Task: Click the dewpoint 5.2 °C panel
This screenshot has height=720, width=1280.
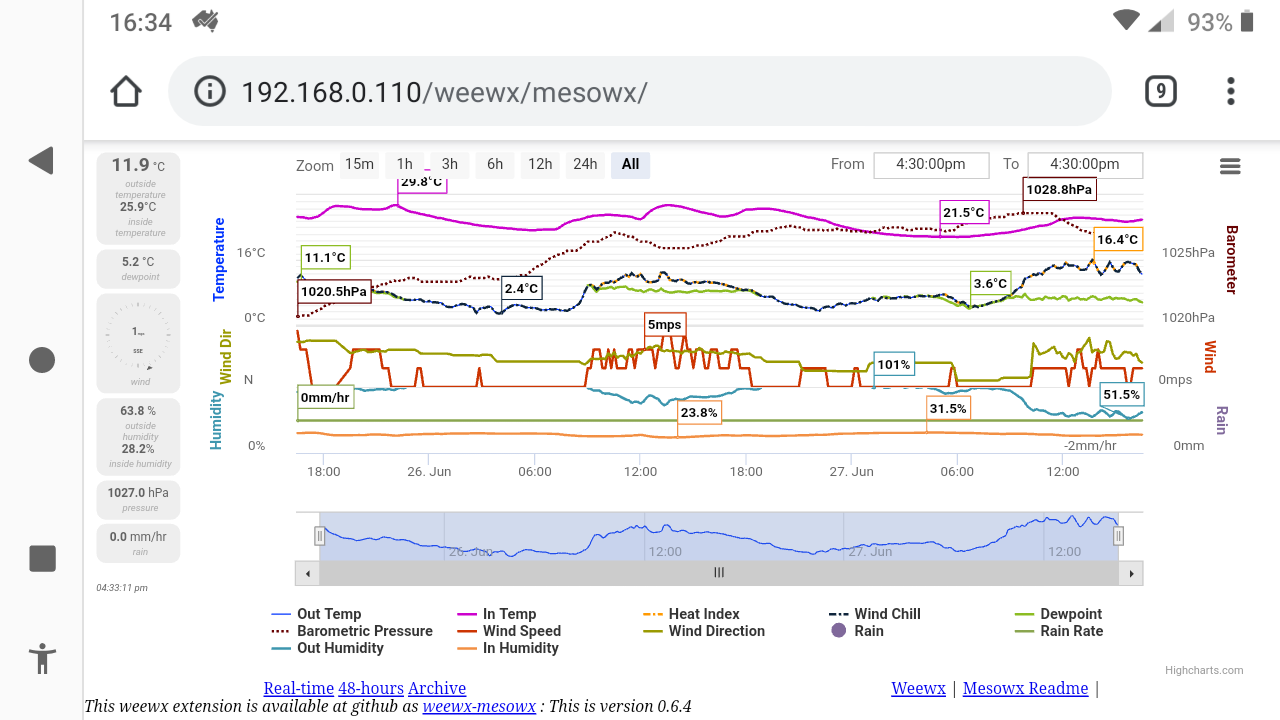Action: point(139,269)
